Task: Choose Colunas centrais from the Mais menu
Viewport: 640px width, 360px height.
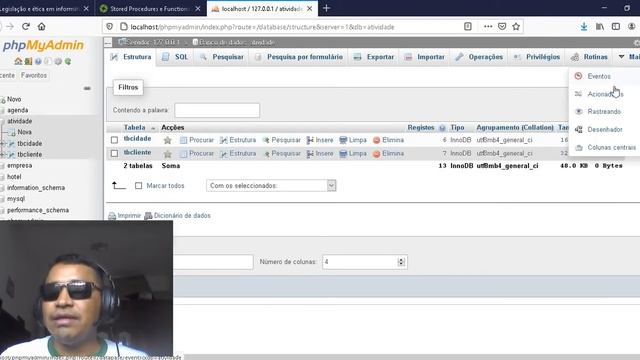Action: 611,148
